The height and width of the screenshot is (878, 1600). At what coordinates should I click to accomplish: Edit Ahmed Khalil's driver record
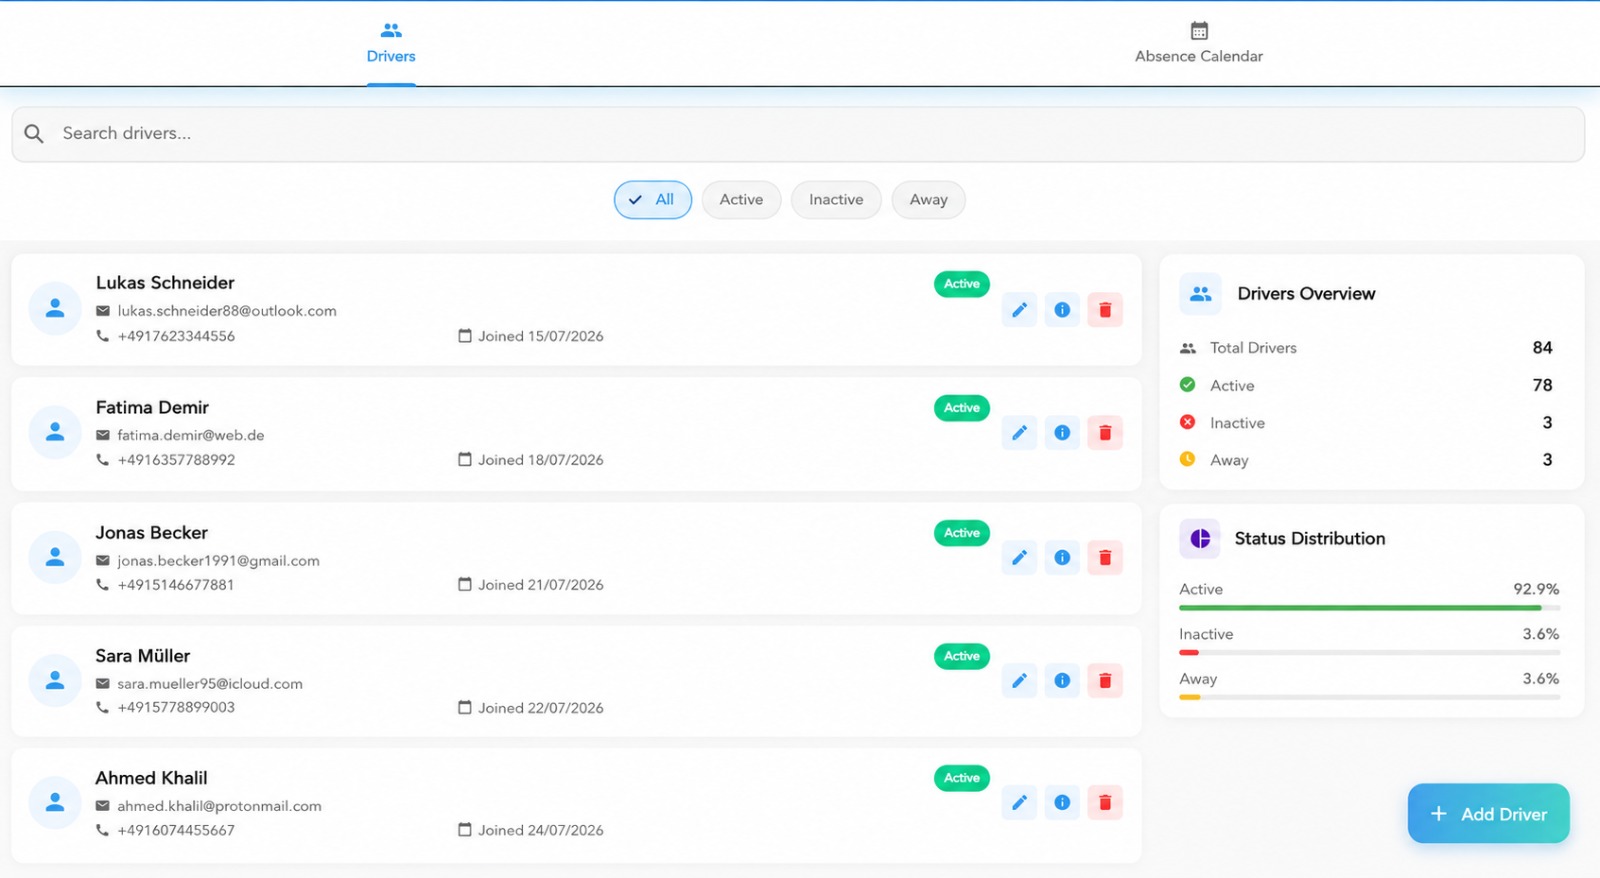(1019, 803)
